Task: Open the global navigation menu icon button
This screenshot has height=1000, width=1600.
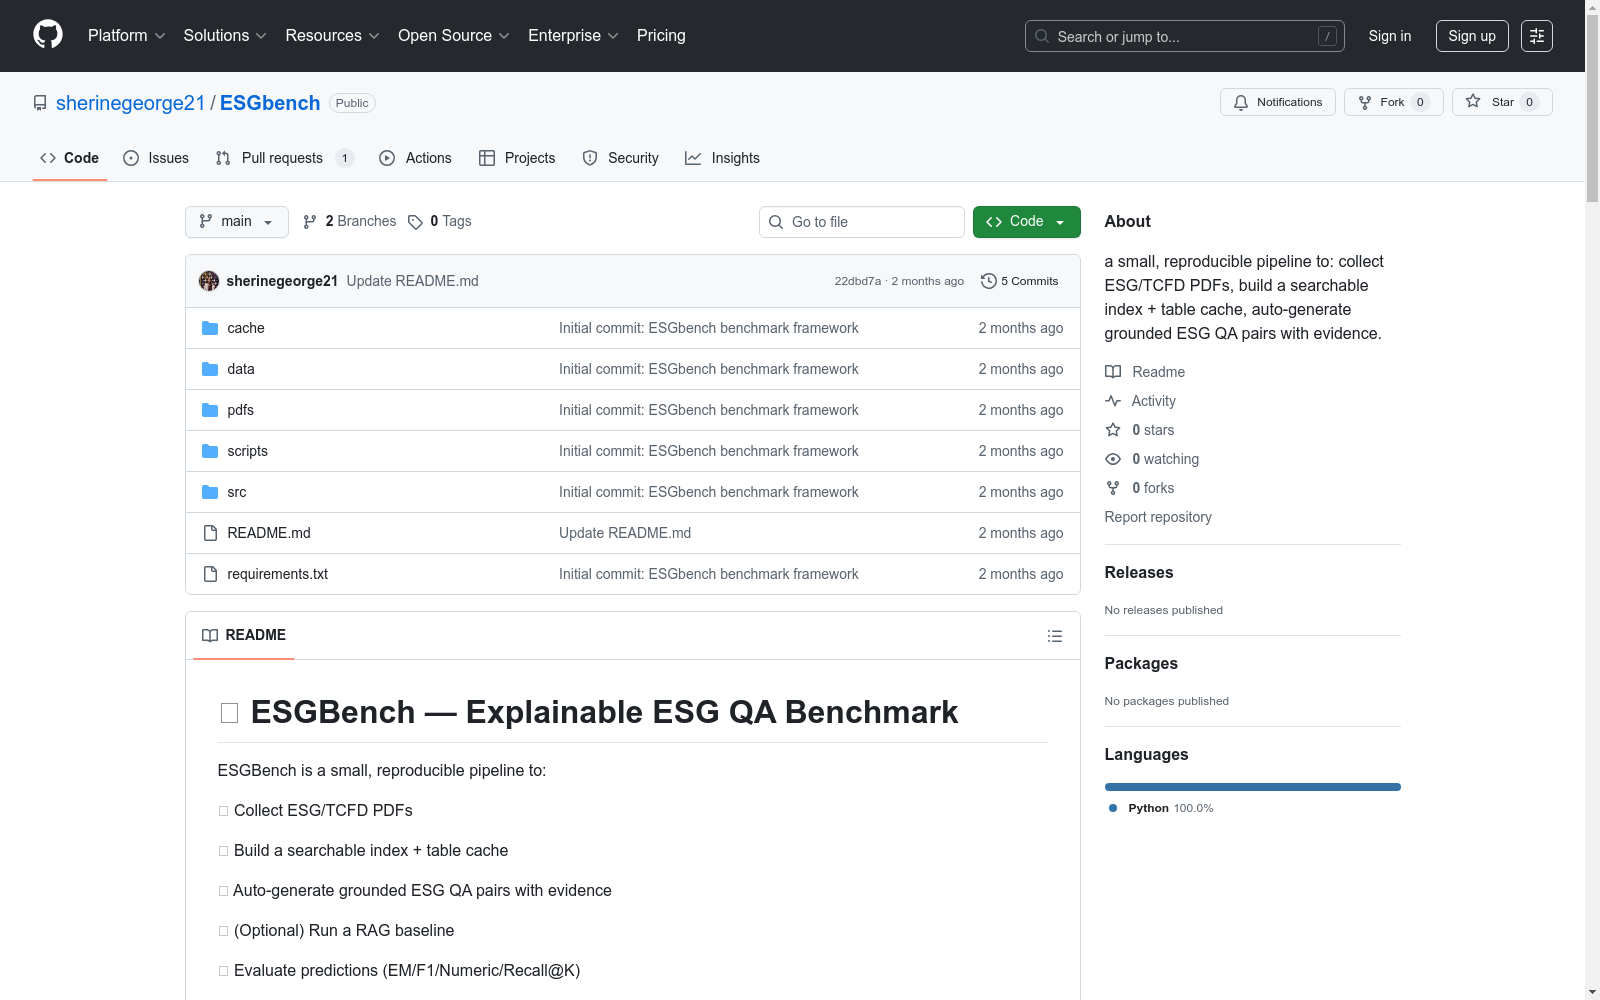Action: [x=1537, y=36]
